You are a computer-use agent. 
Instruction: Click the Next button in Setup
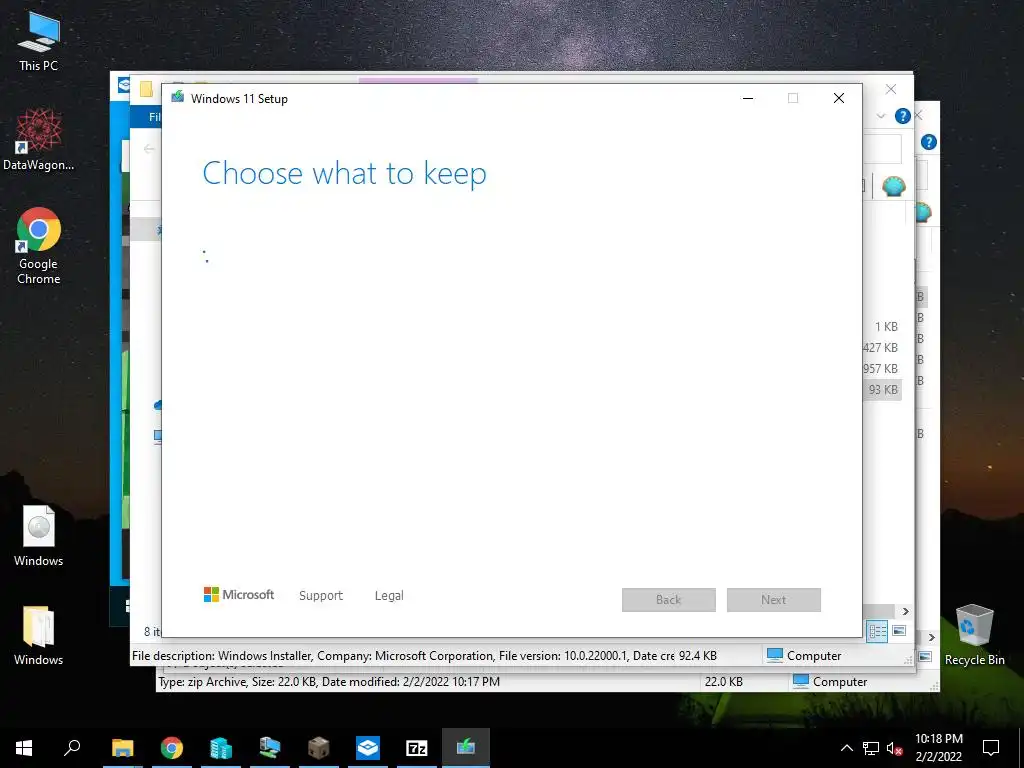pyautogui.click(x=773, y=600)
